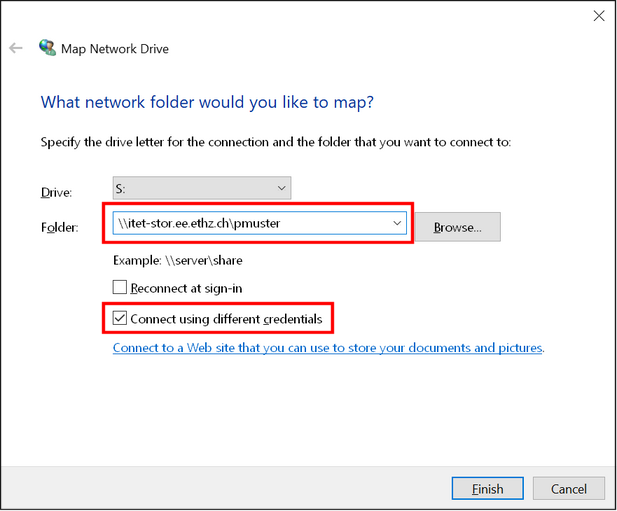
Task: Click the 'Connect using different credentials' label
Action: [226, 319]
